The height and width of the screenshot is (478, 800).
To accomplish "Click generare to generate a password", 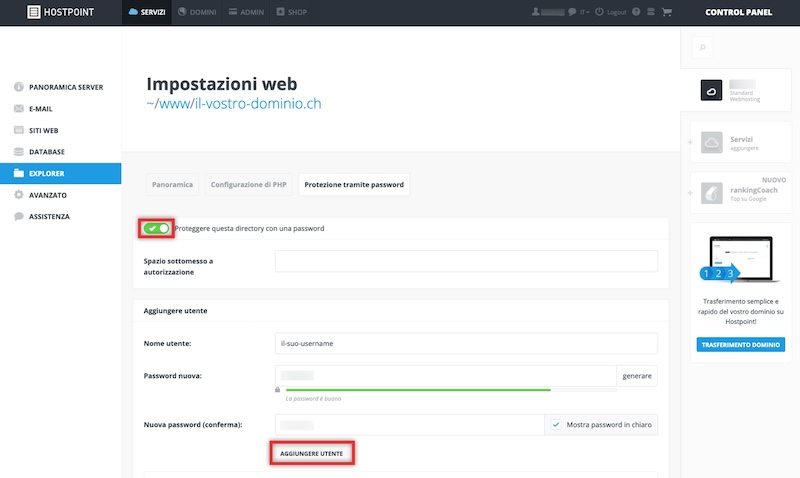I will pyautogui.click(x=637, y=376).
